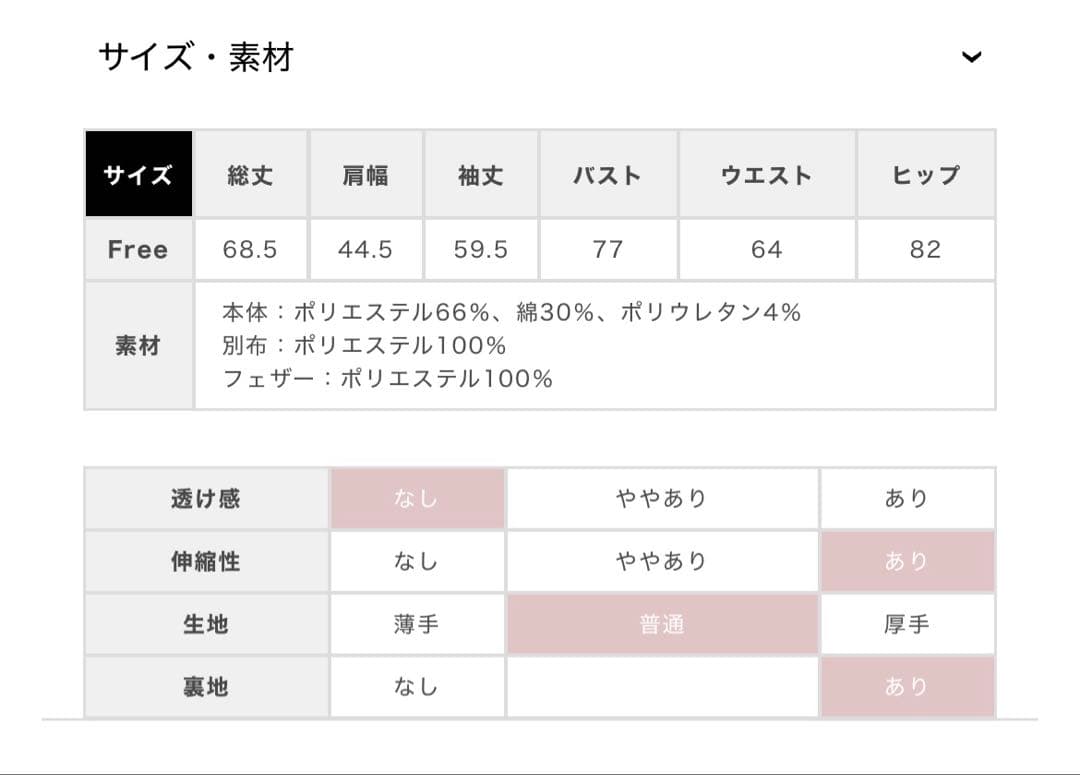Click the 肩幅 column header
The height and width of the screenshot is (775, 1080).
tap(365, 175)
